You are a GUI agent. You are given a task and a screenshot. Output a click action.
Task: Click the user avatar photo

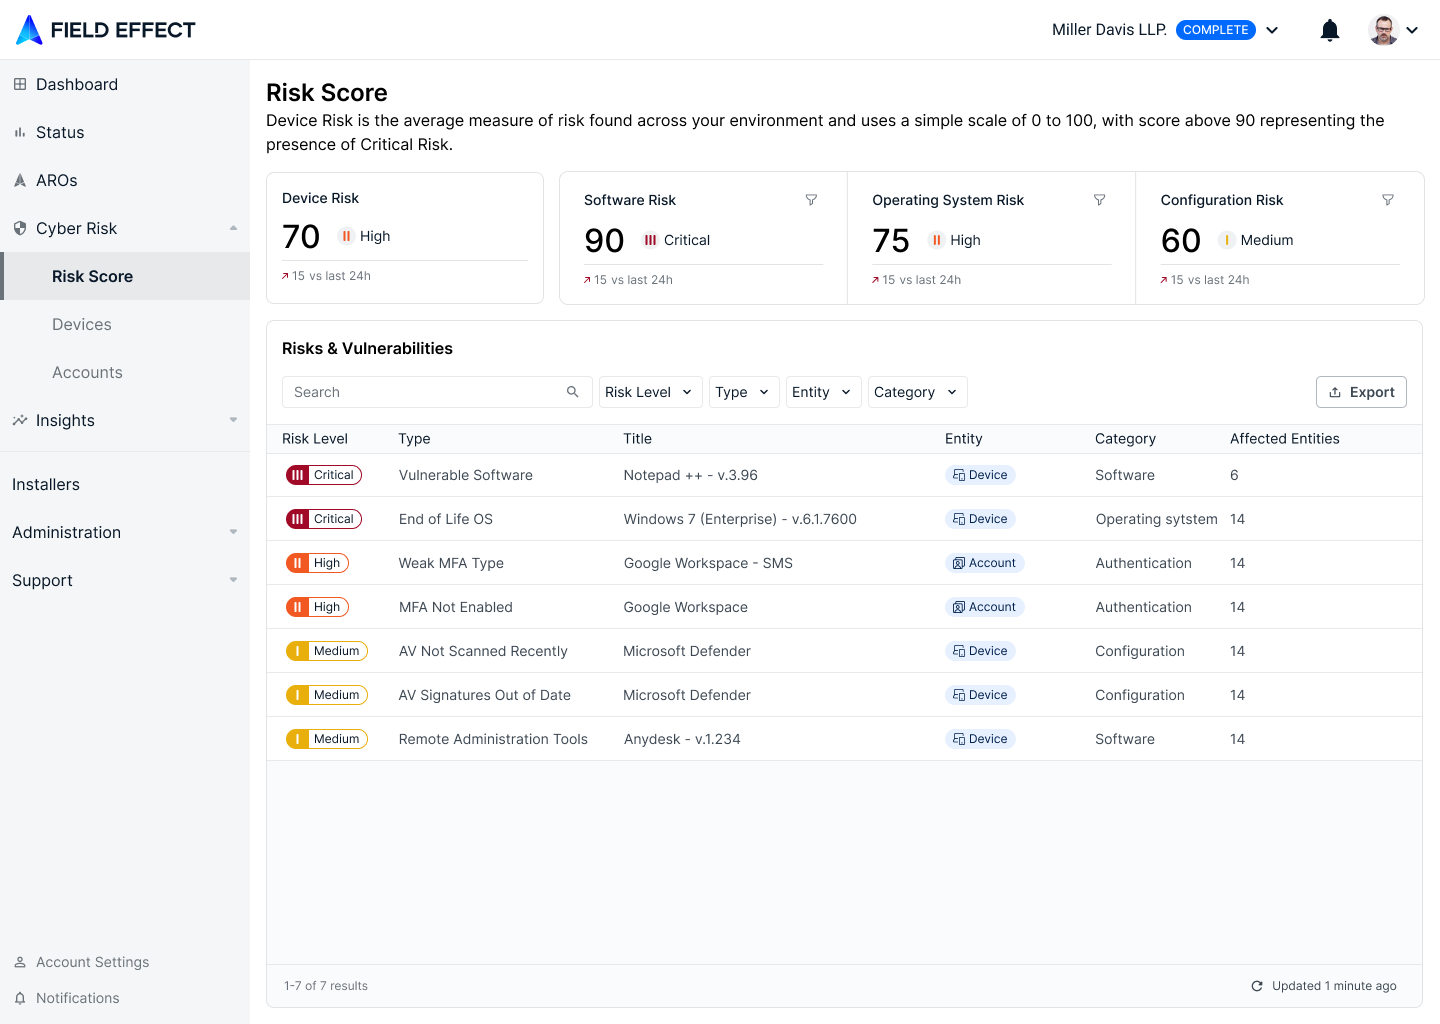[1383, 30]
